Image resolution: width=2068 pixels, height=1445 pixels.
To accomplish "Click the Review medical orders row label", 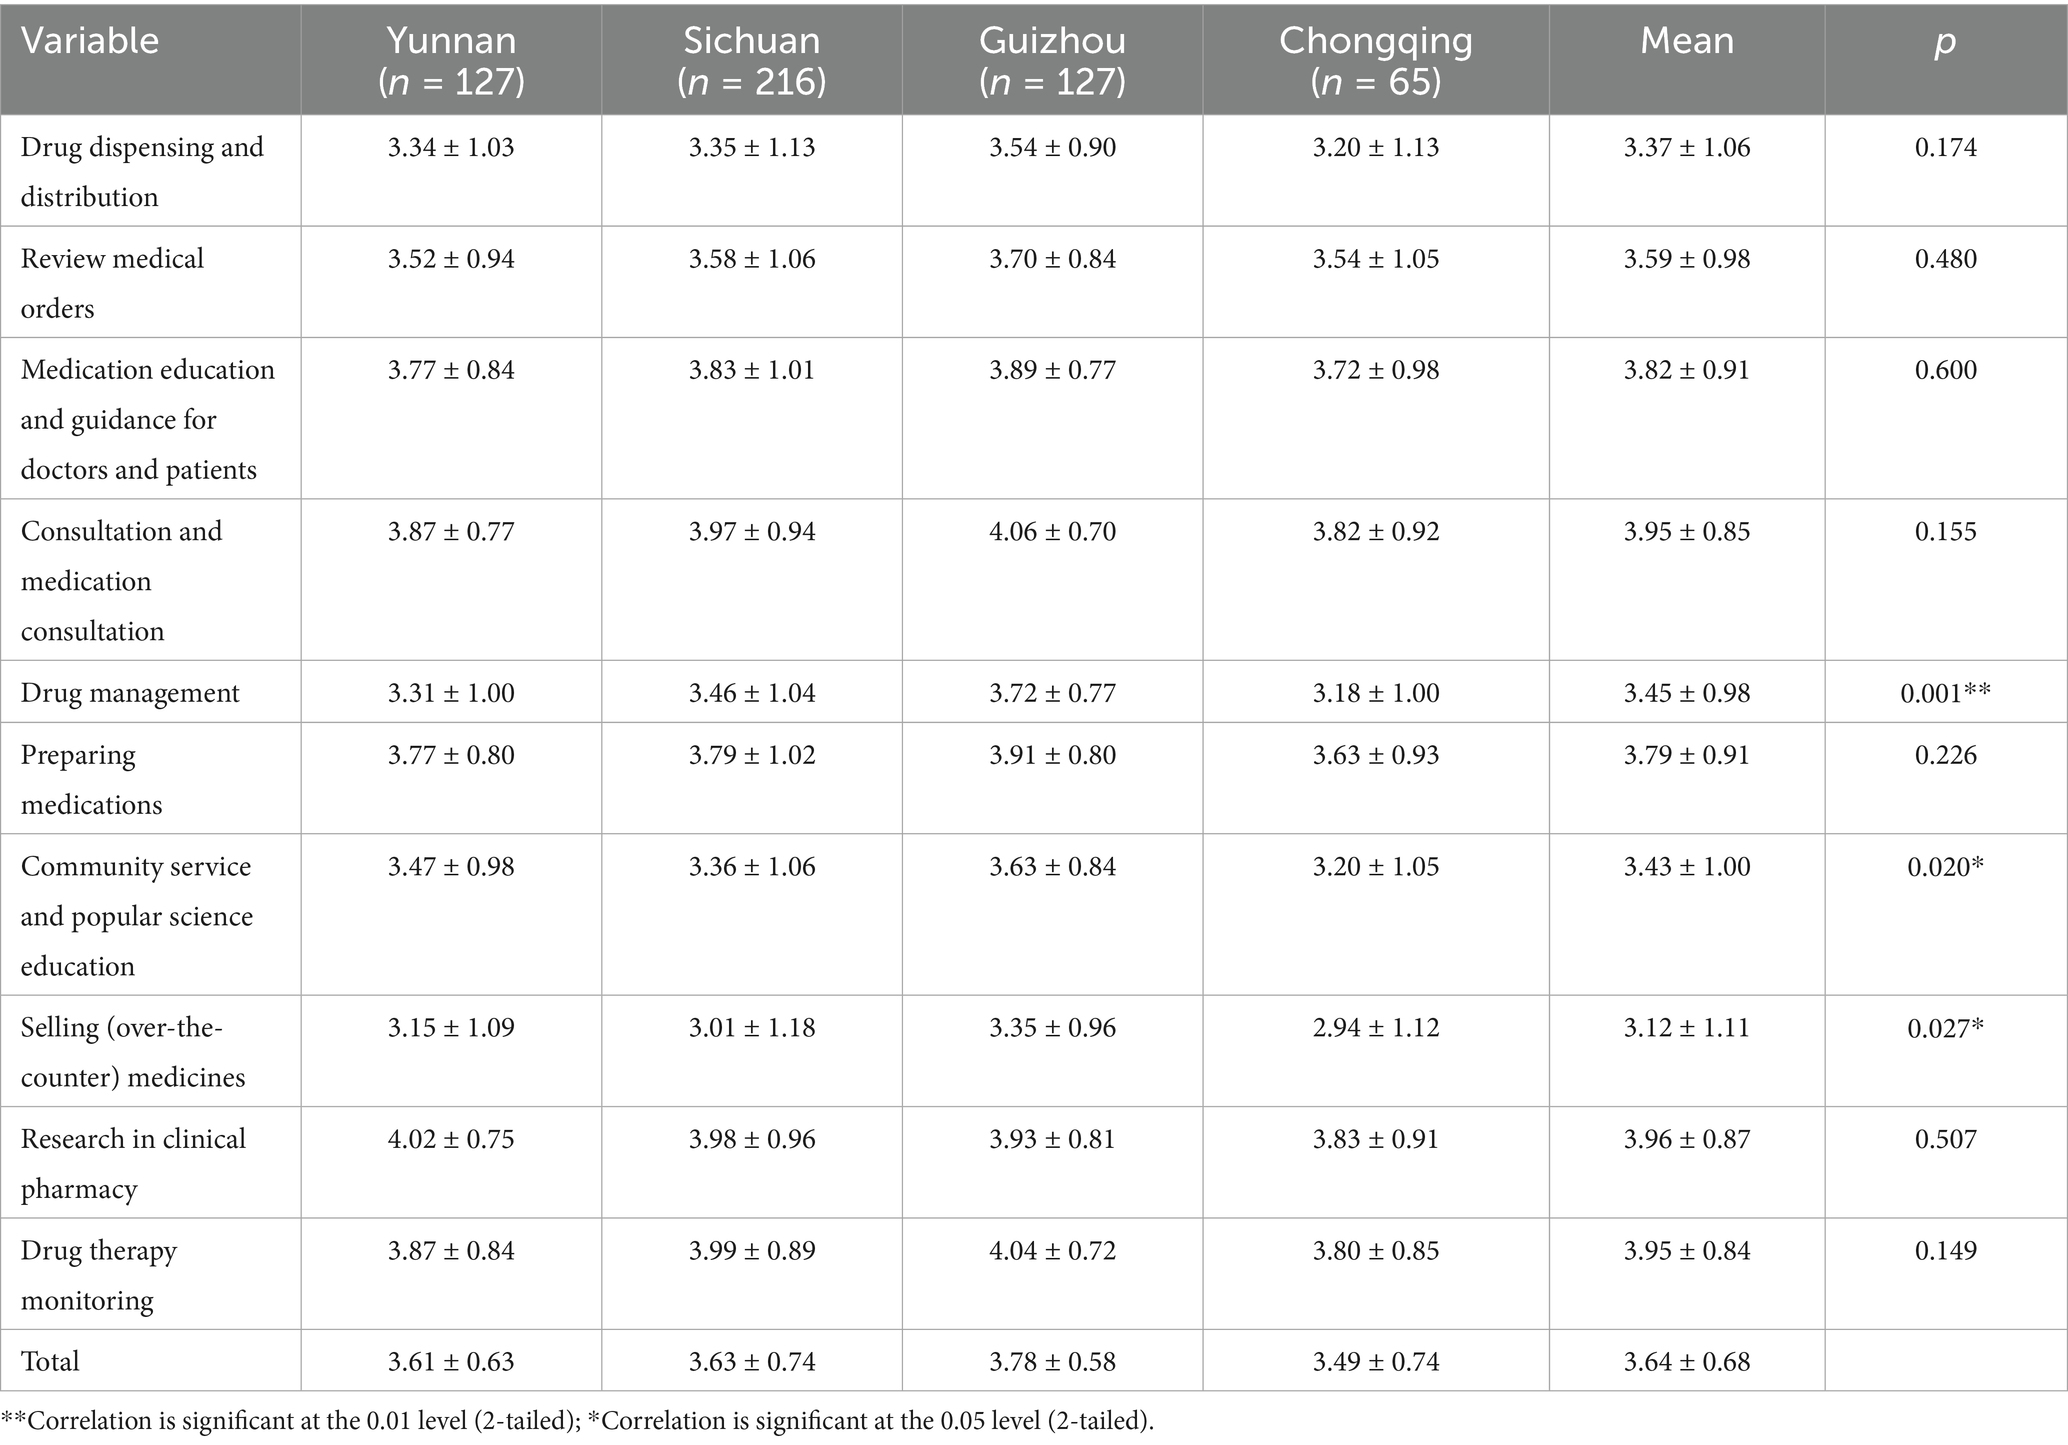I will 112,283.
